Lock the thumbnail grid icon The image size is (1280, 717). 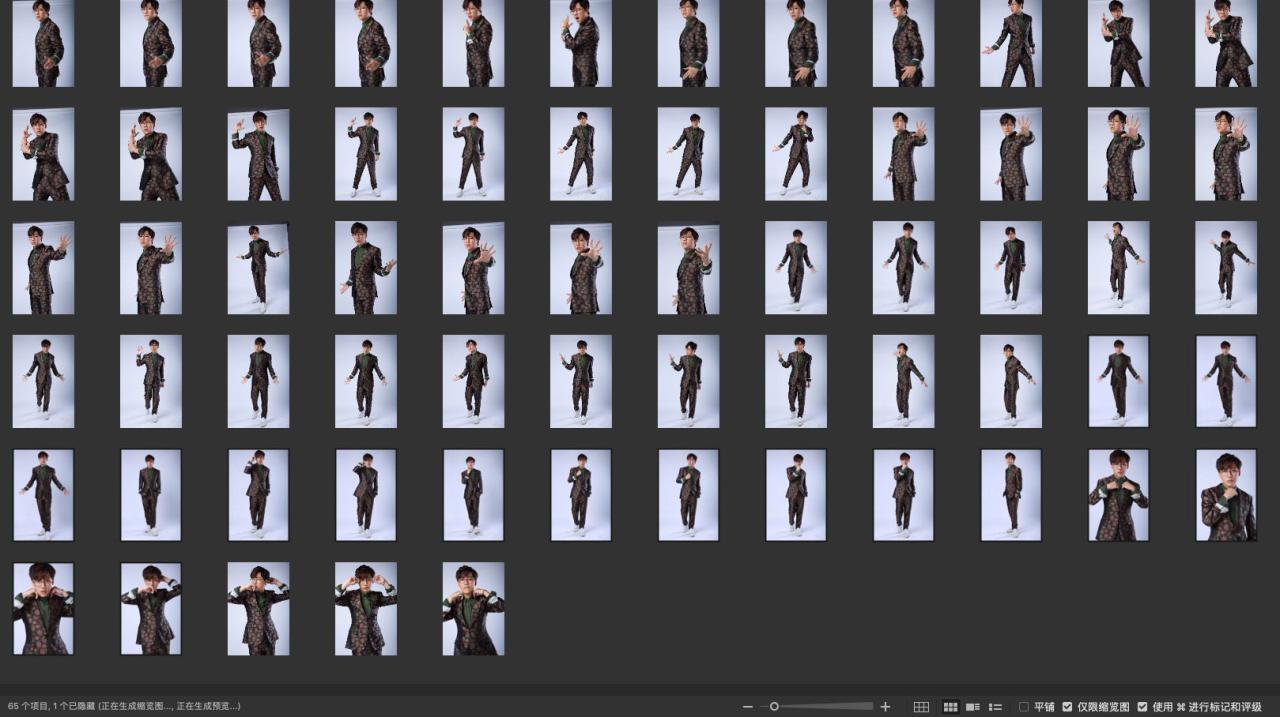point(921,707)
